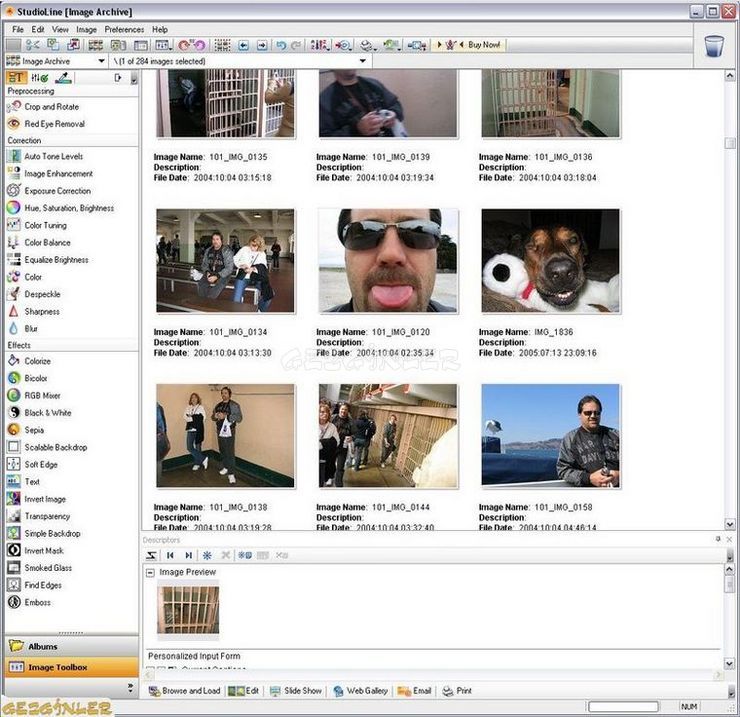The width and height of the screenshot is (740, 717).
Task: Click the select-all dotted grid icon
Action: pyautogui.click(x=222, y=45)
